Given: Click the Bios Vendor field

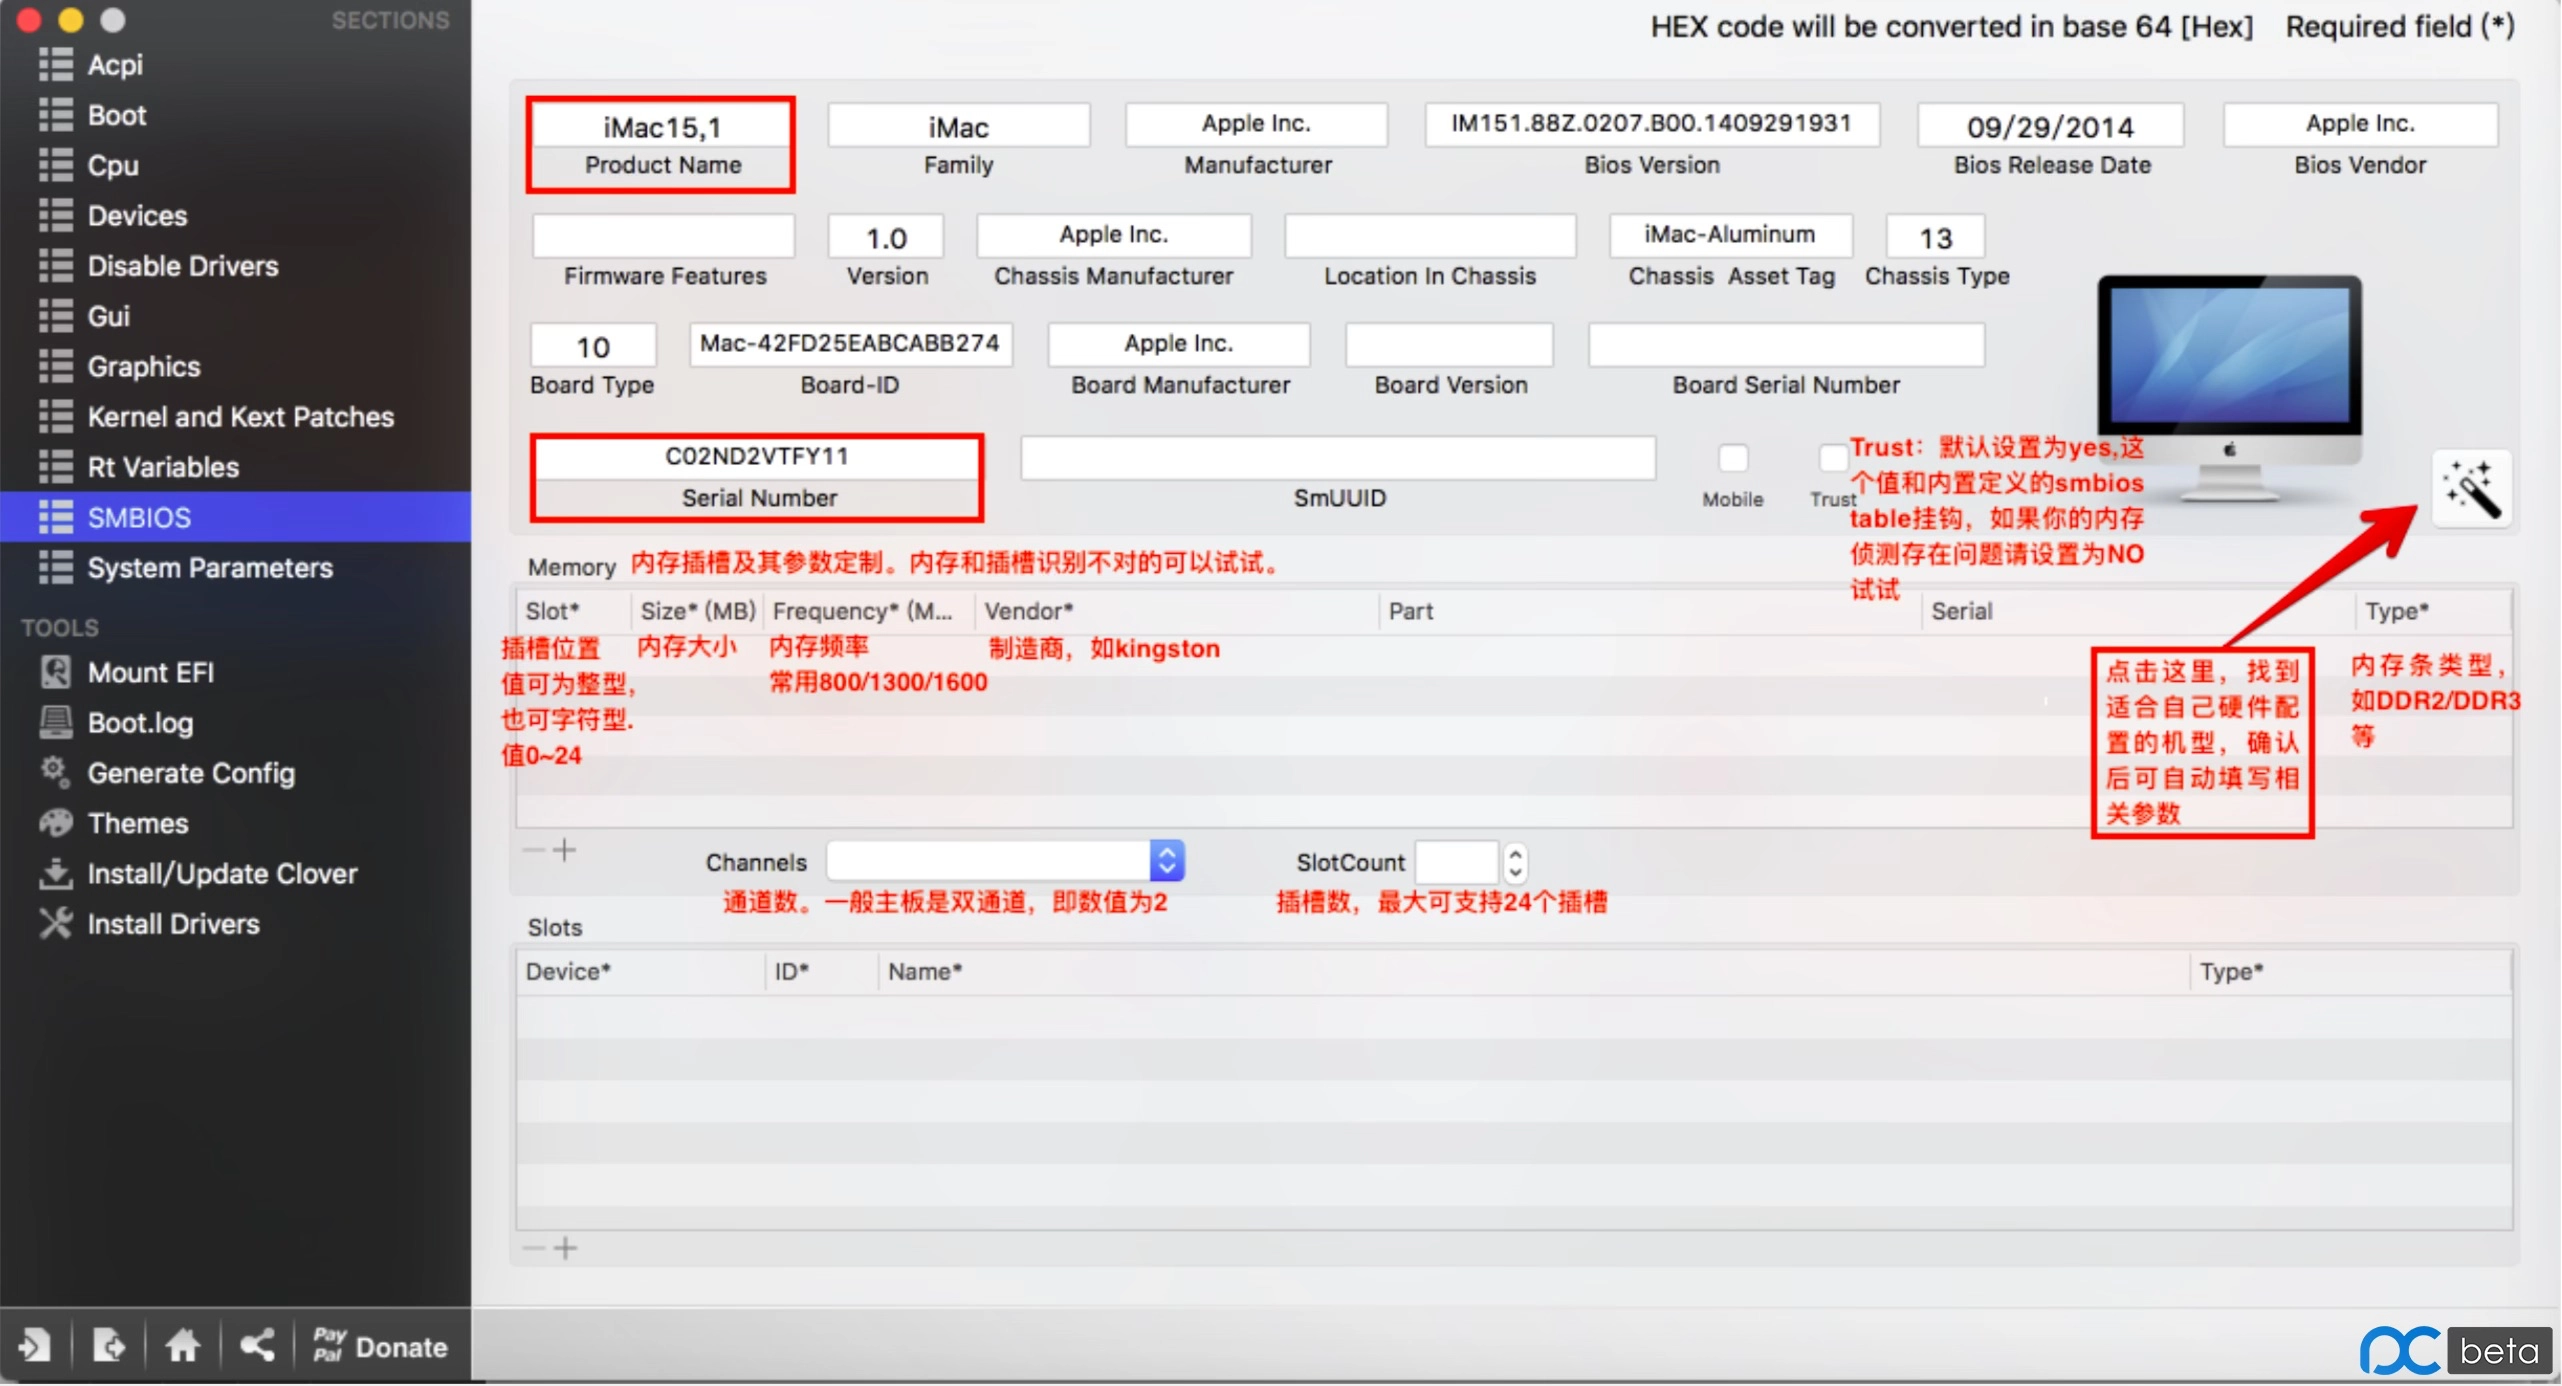Looking at the screenshot, I should (2360, 124).
